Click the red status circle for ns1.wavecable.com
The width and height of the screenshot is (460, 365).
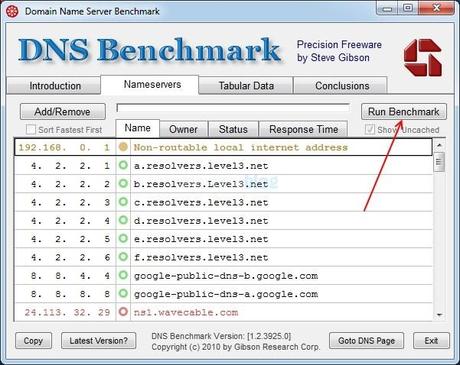point(123,312)
